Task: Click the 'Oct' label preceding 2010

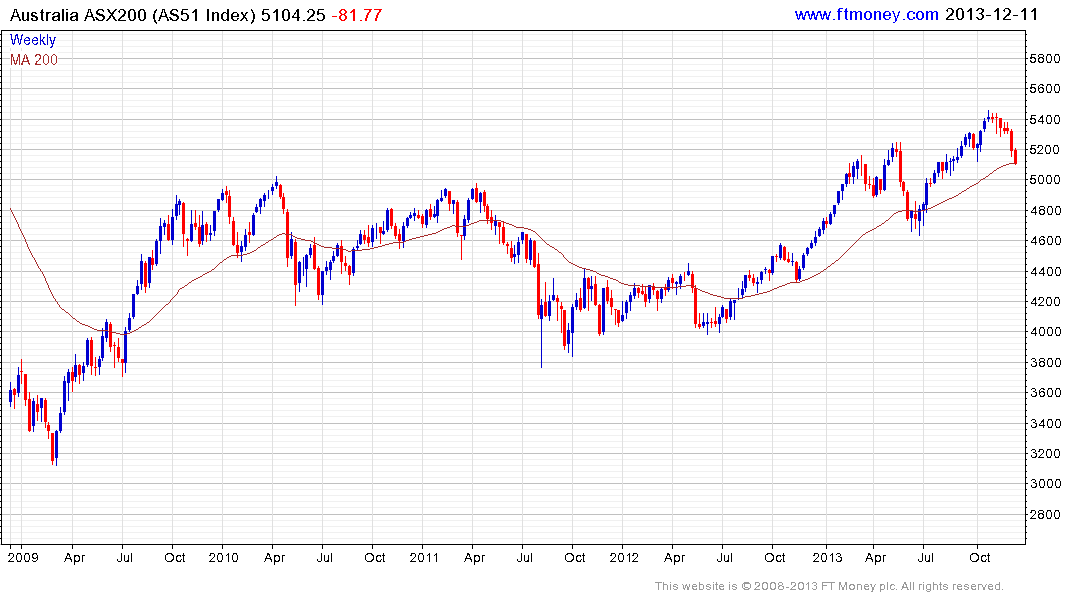Action: pos(174,557)
